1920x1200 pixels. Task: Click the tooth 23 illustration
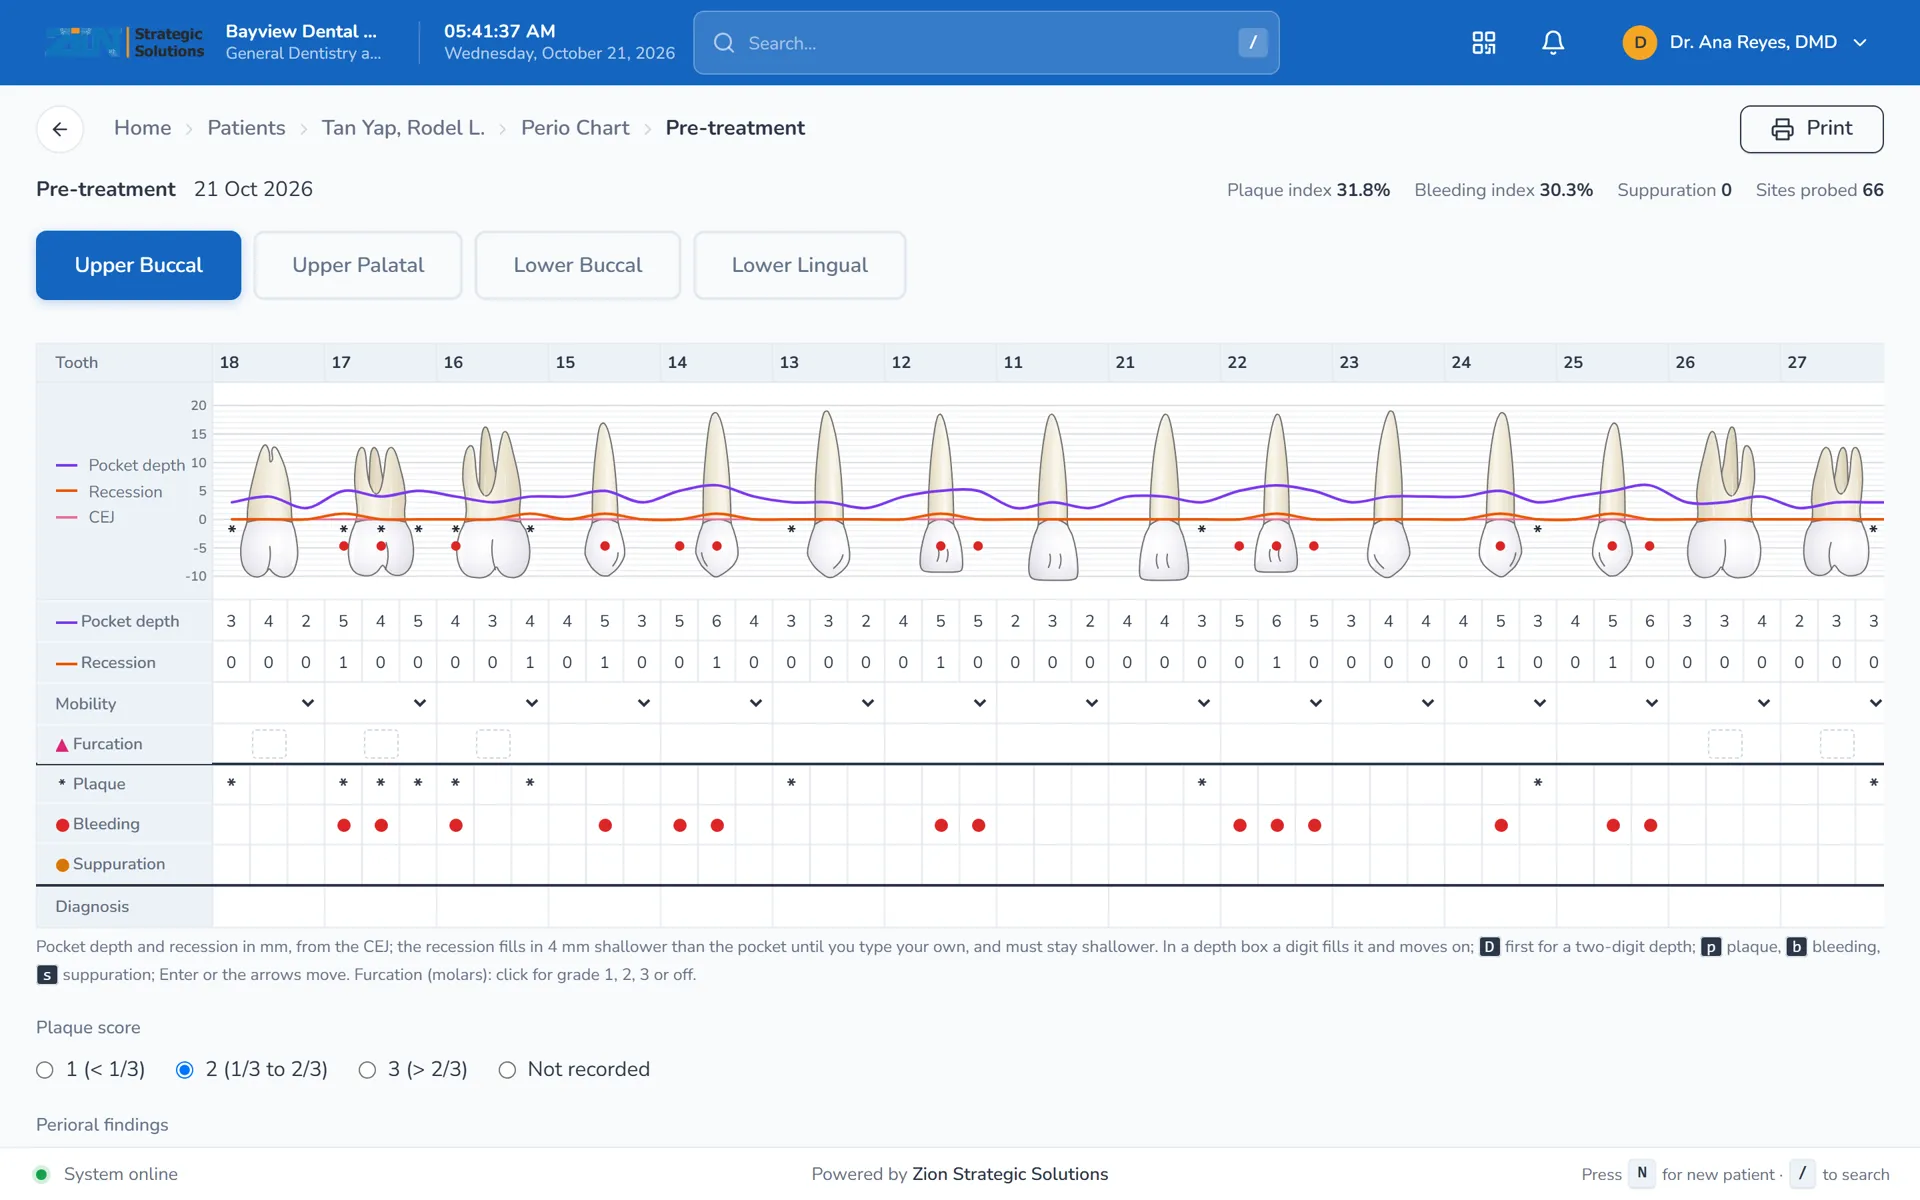tap(1389, 494)
